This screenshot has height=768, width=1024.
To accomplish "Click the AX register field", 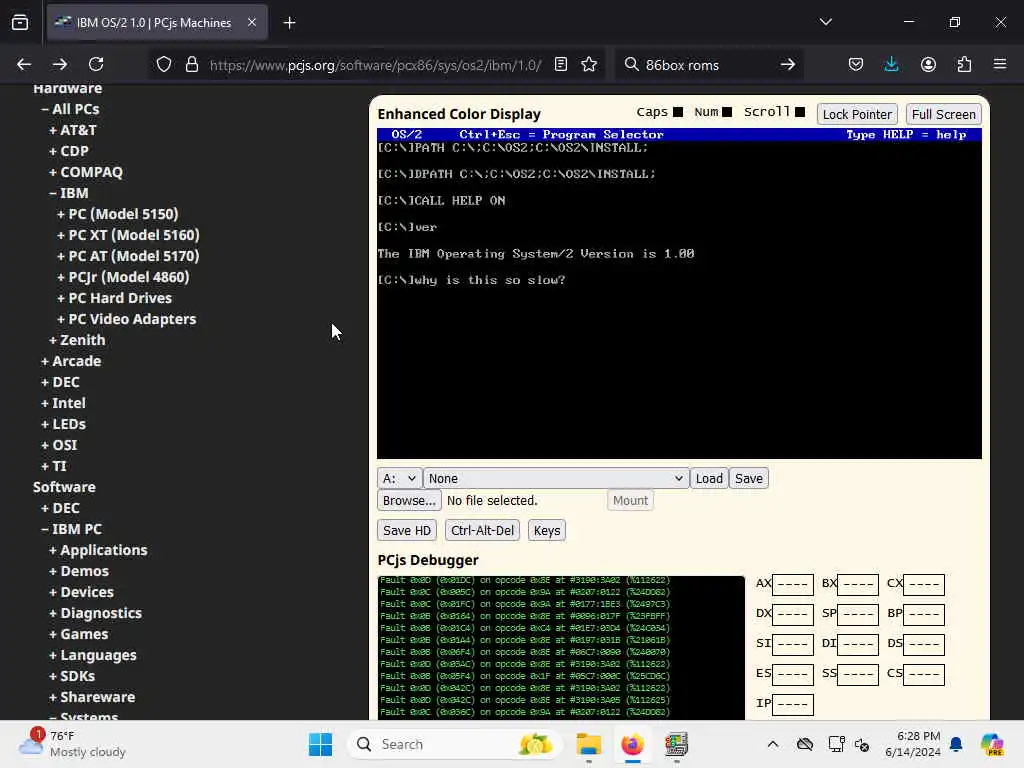I will tap(793, 584).
